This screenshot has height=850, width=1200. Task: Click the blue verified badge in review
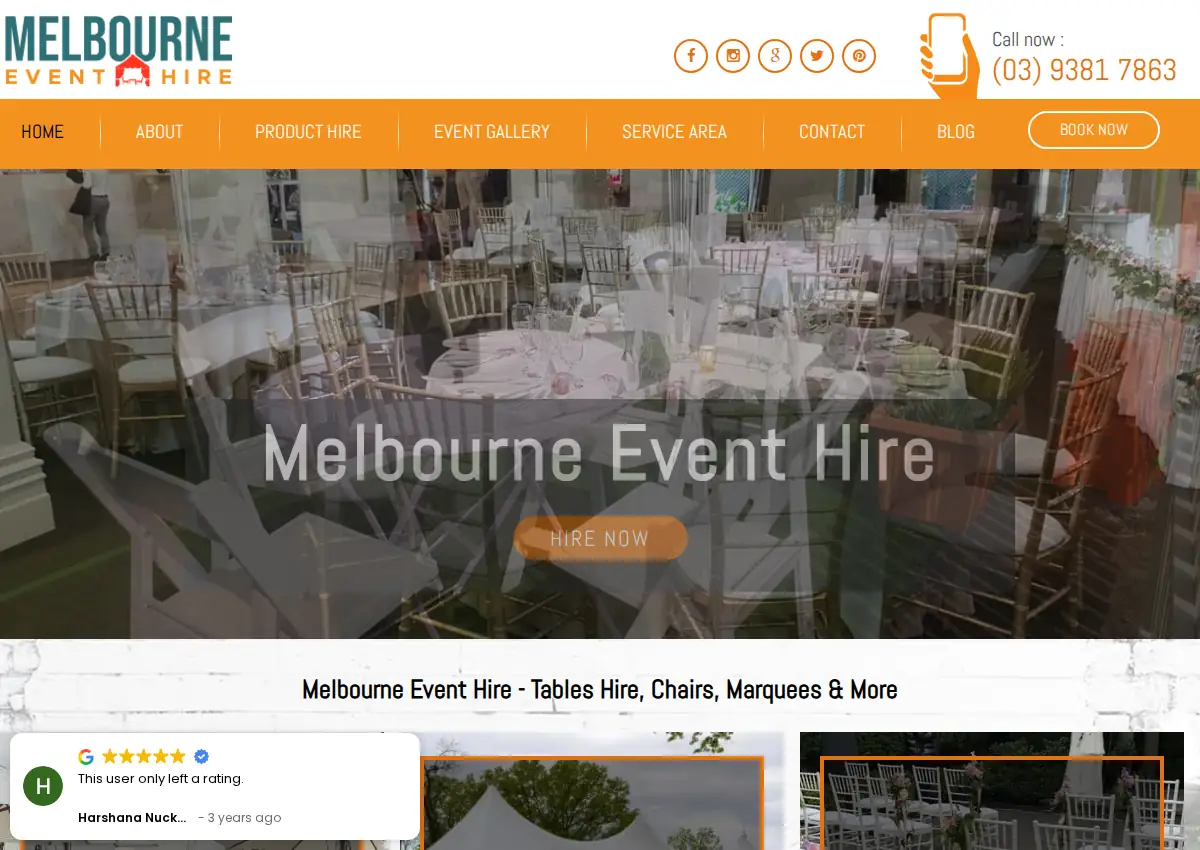201,756
